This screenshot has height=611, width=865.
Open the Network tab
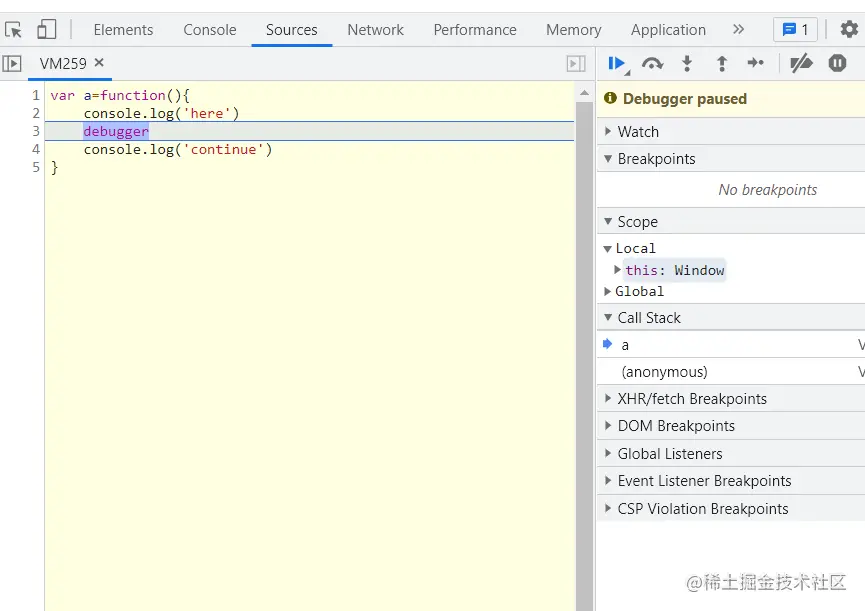(375, 30)
